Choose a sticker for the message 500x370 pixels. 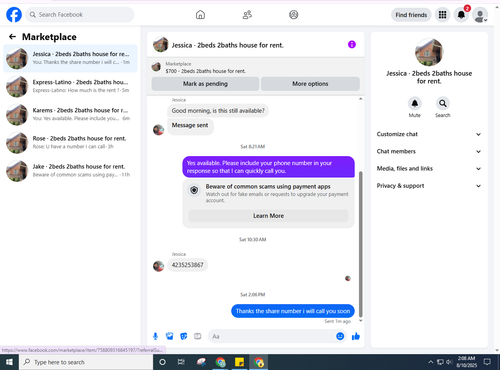click(x=184, y=336)
